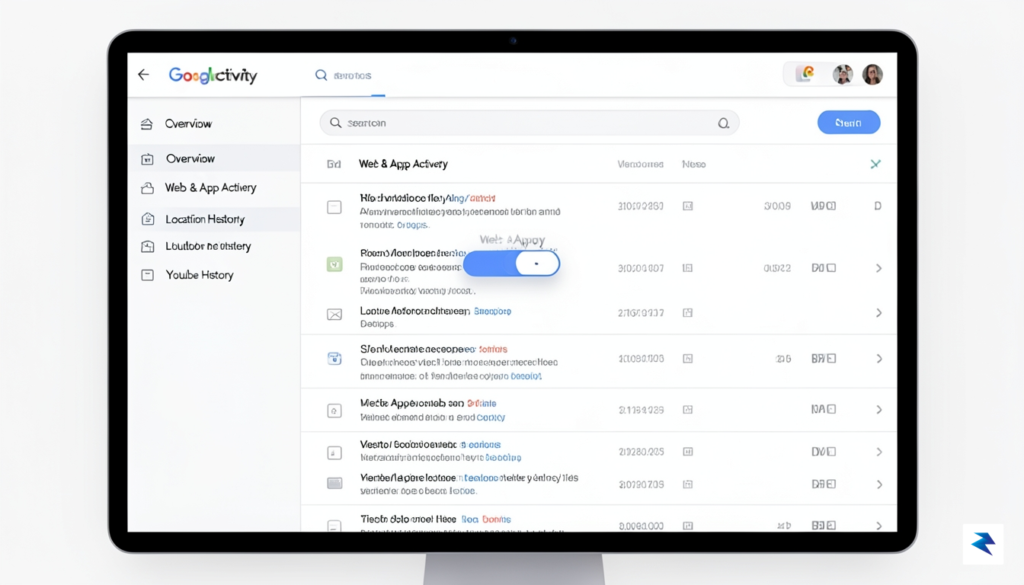Select the highlighted Overview item in the sidebar

pos(214,158)
